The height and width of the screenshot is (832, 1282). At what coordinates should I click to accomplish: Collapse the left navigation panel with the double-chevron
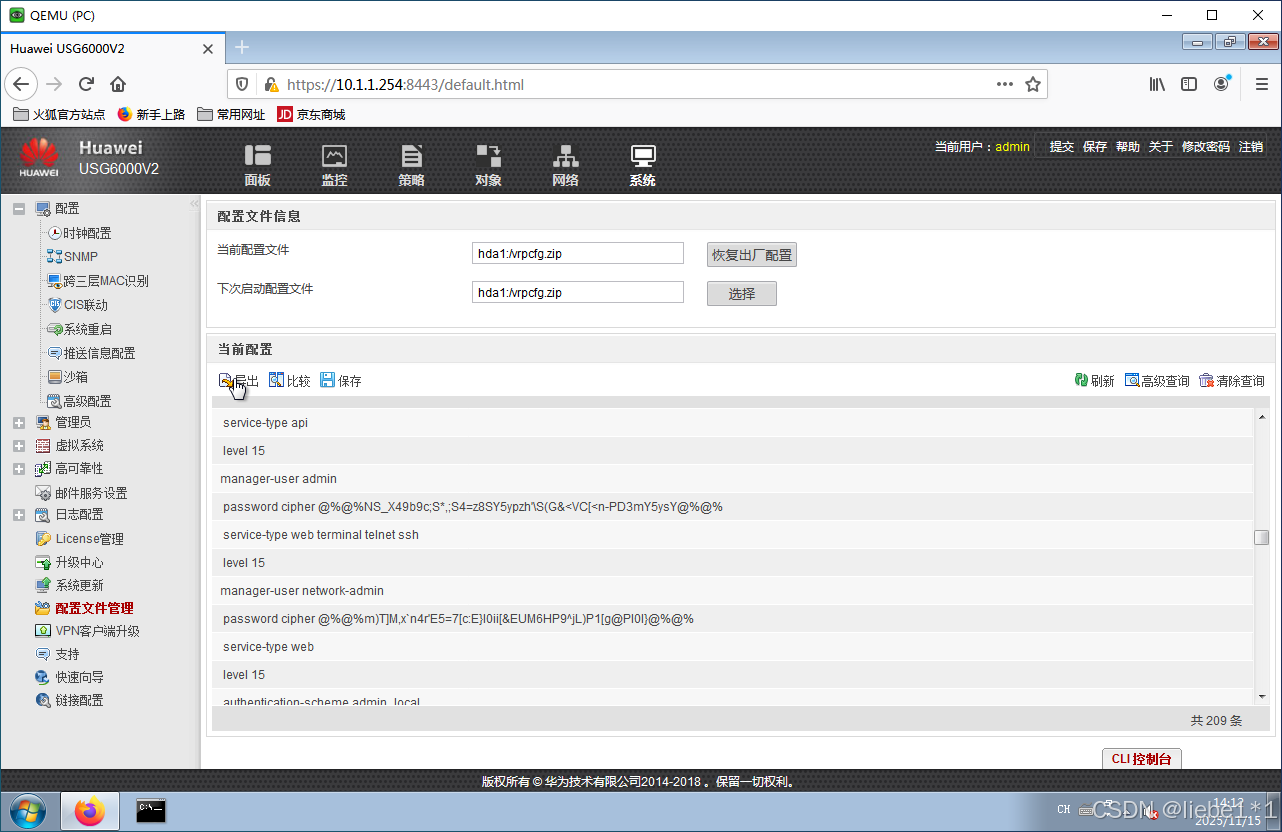[195, 204]
